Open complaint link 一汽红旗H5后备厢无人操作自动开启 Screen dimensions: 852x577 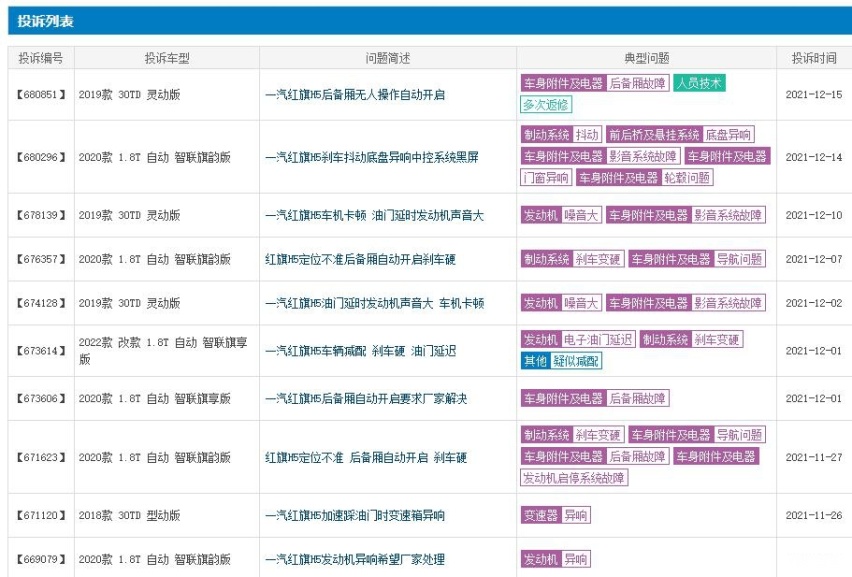355,95
